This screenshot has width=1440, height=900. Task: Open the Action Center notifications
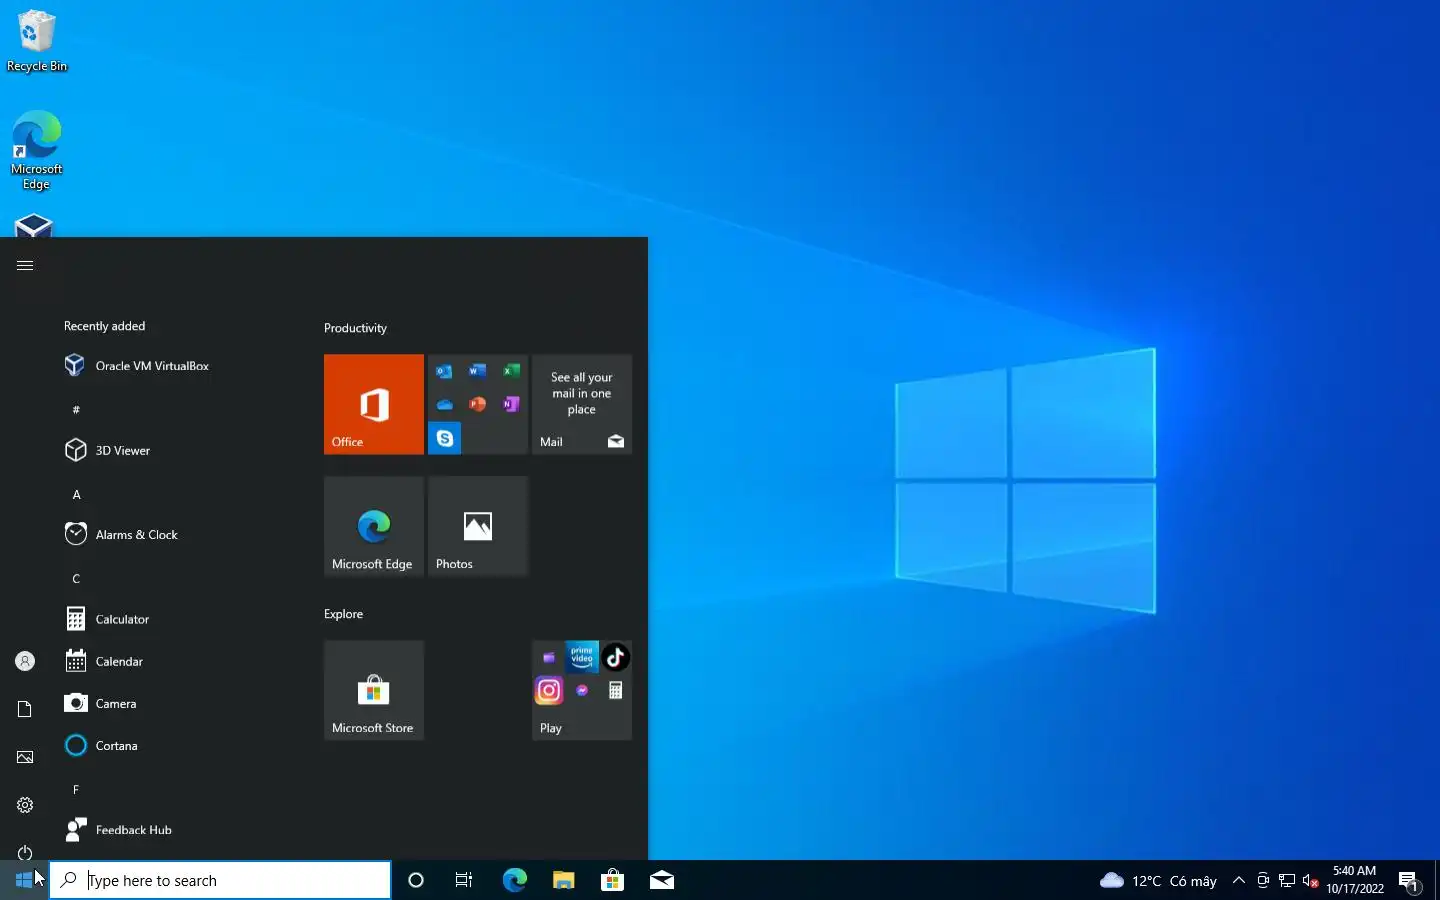click(1409, 880)
